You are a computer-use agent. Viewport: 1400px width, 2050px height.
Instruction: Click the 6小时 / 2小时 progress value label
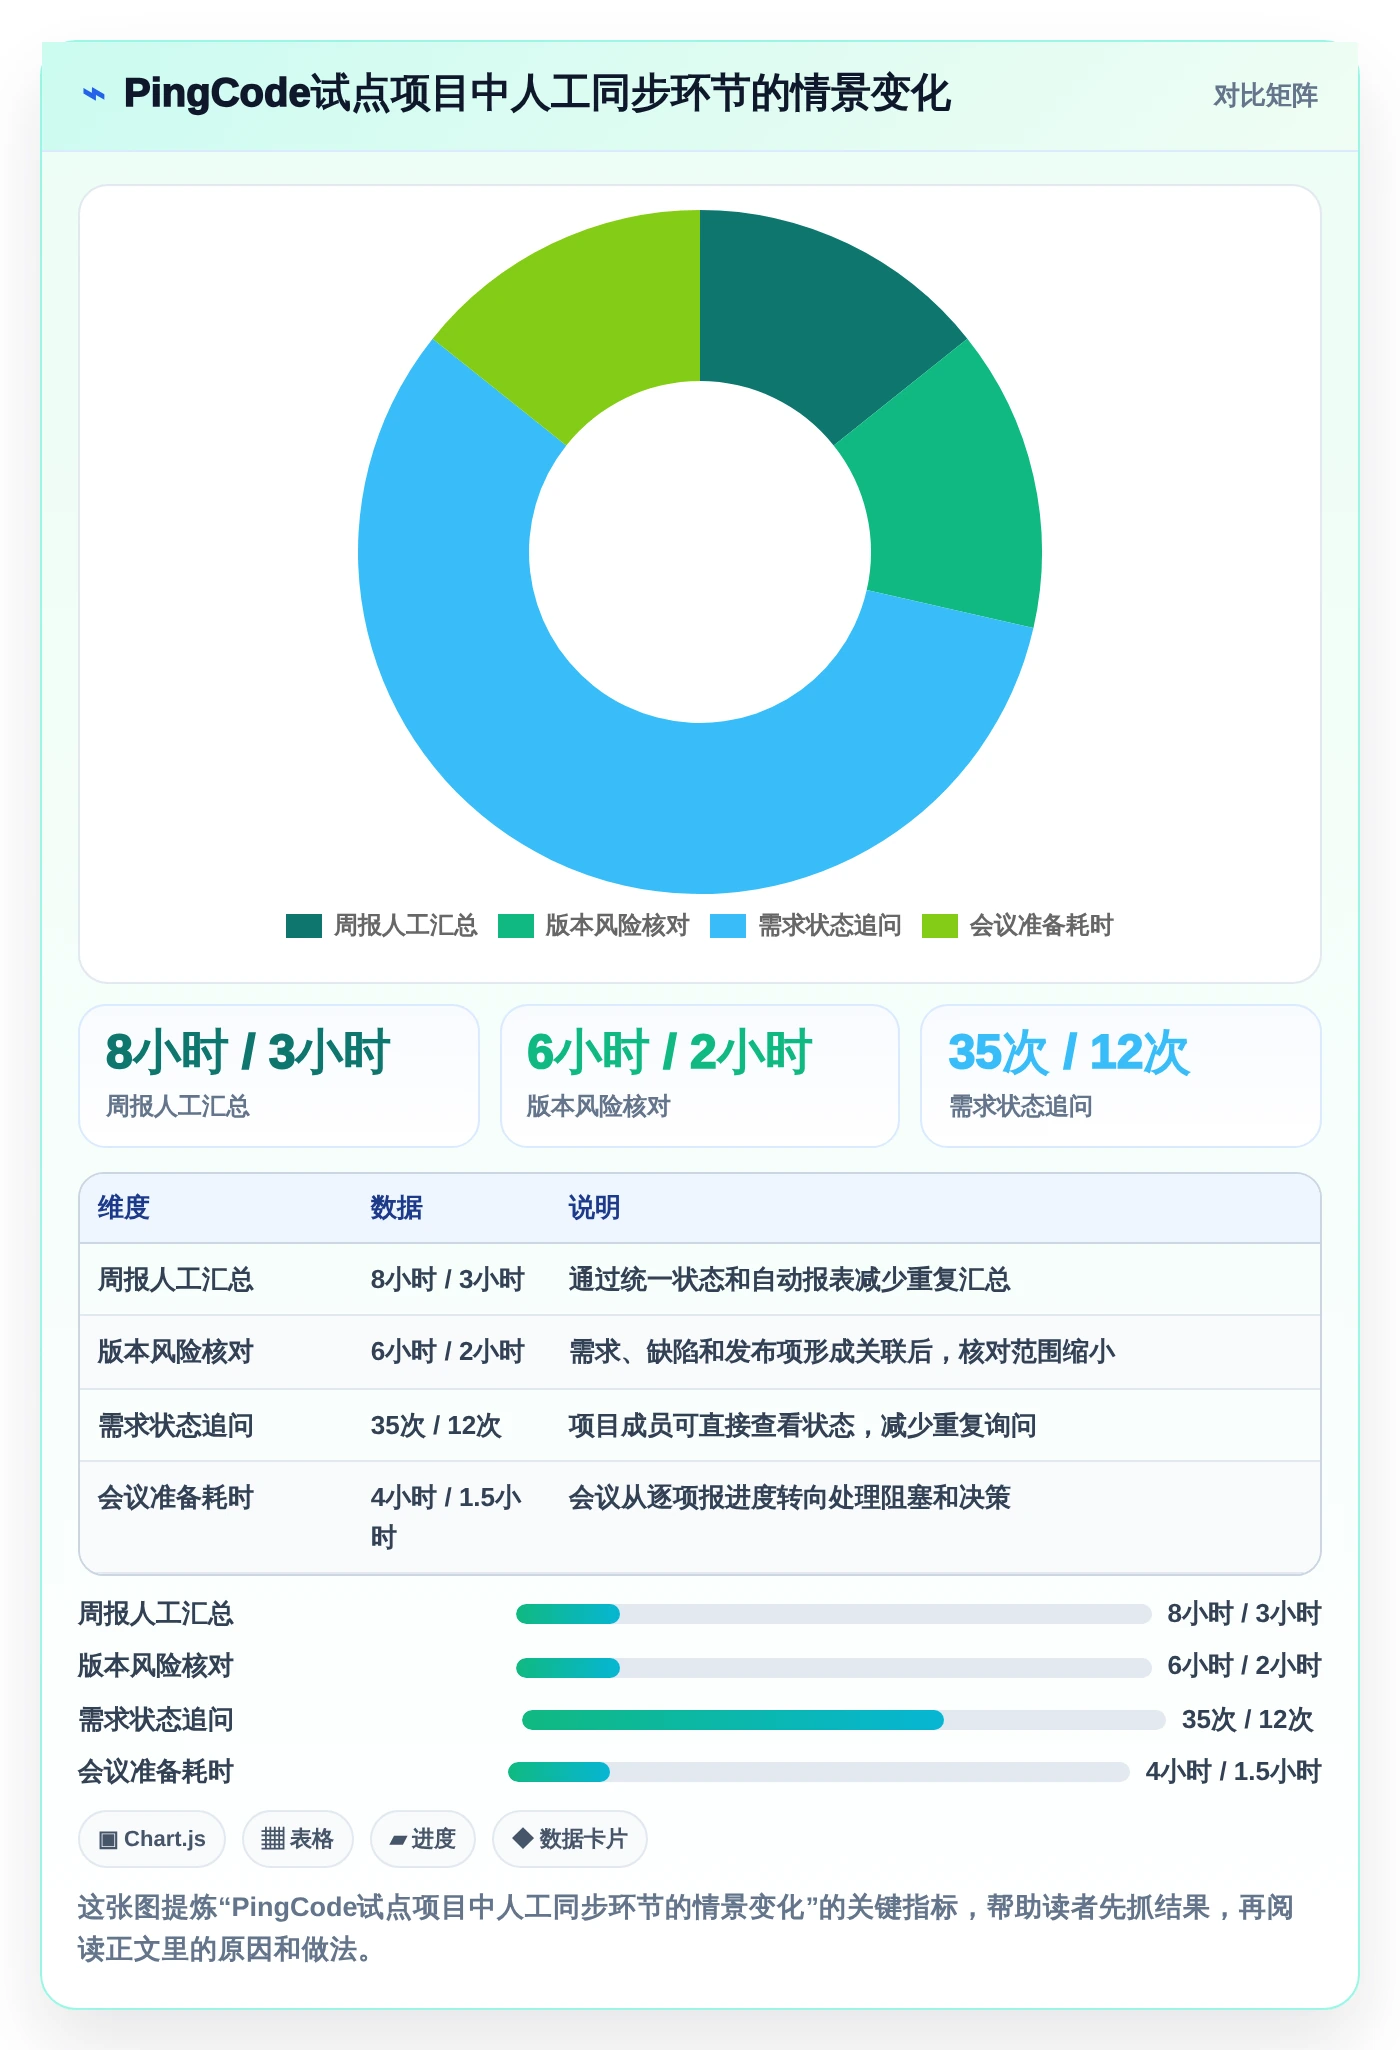[1245, 1666]
